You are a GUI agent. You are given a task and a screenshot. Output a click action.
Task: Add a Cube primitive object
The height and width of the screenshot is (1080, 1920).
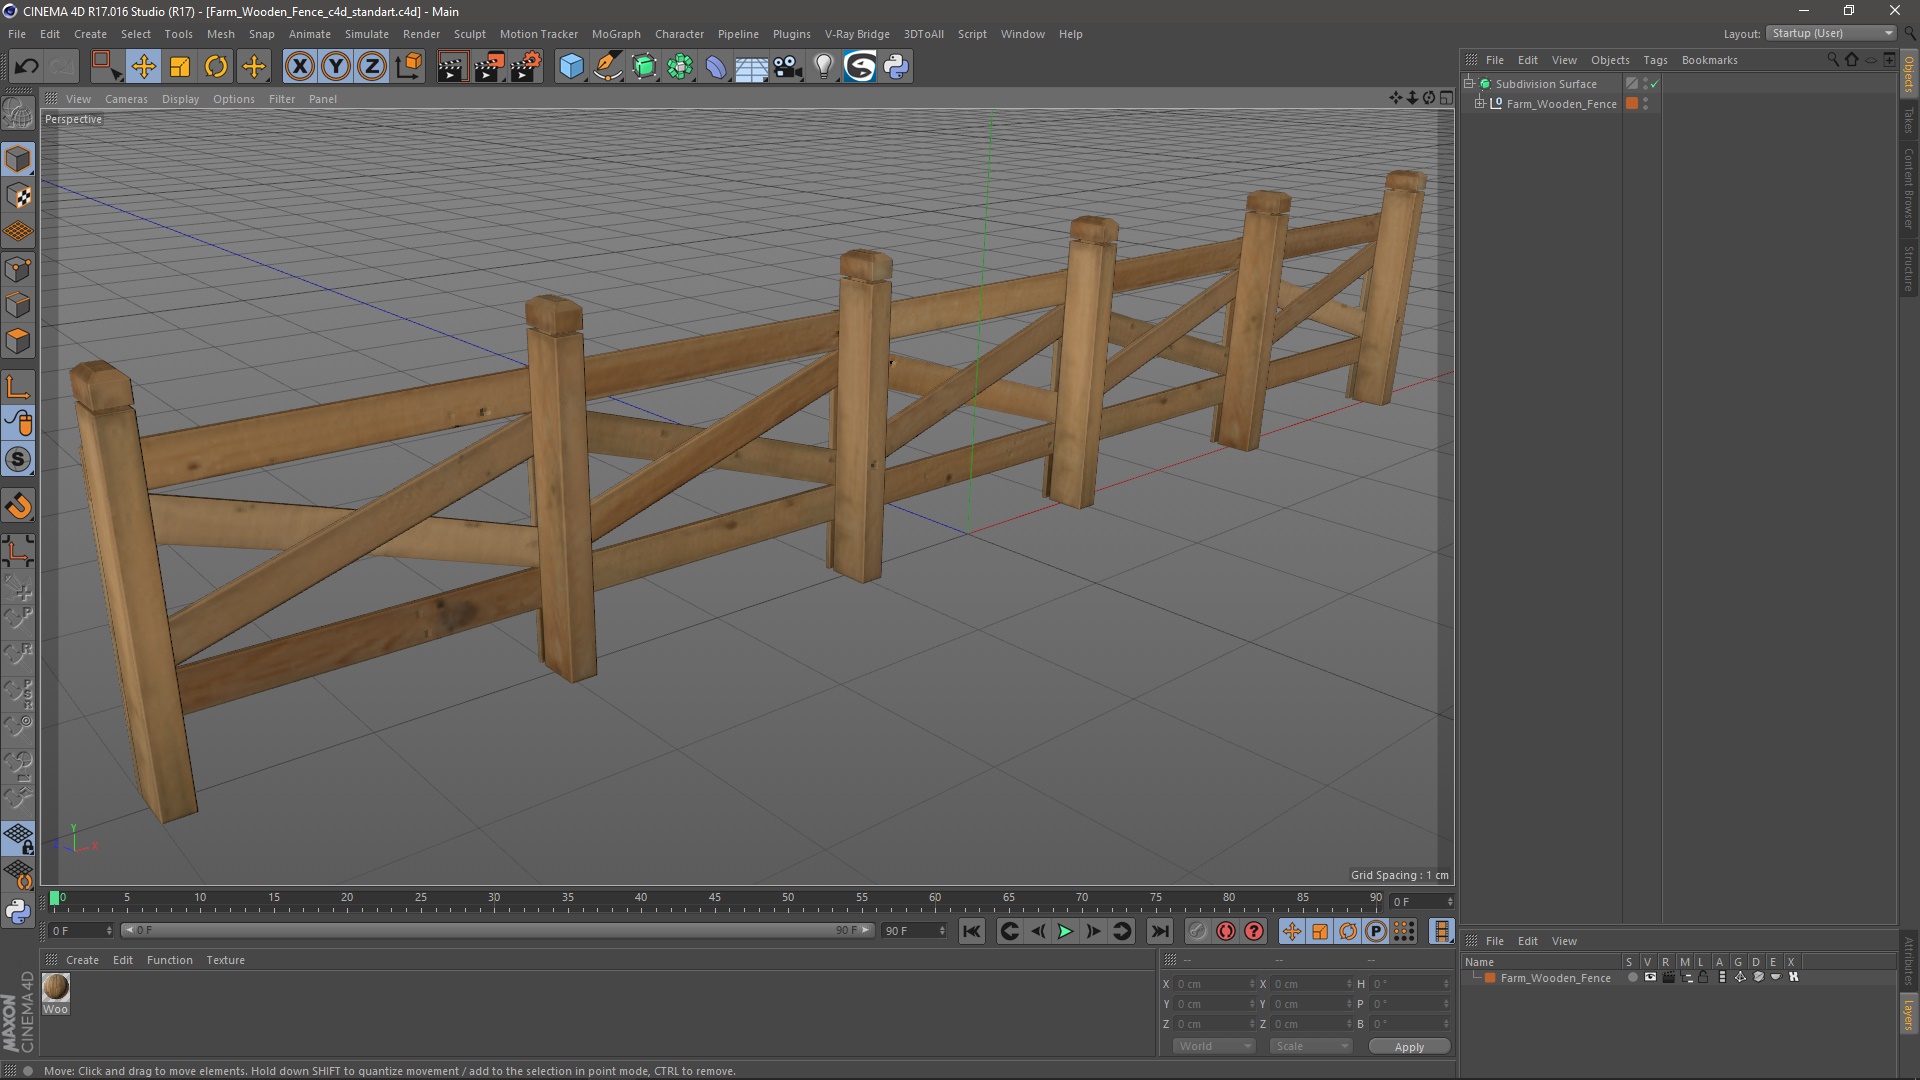571,67
